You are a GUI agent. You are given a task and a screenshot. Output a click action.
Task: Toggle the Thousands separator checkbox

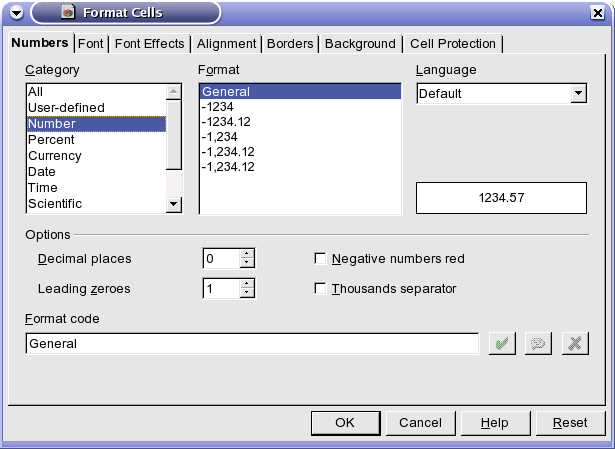pos(321,289)
